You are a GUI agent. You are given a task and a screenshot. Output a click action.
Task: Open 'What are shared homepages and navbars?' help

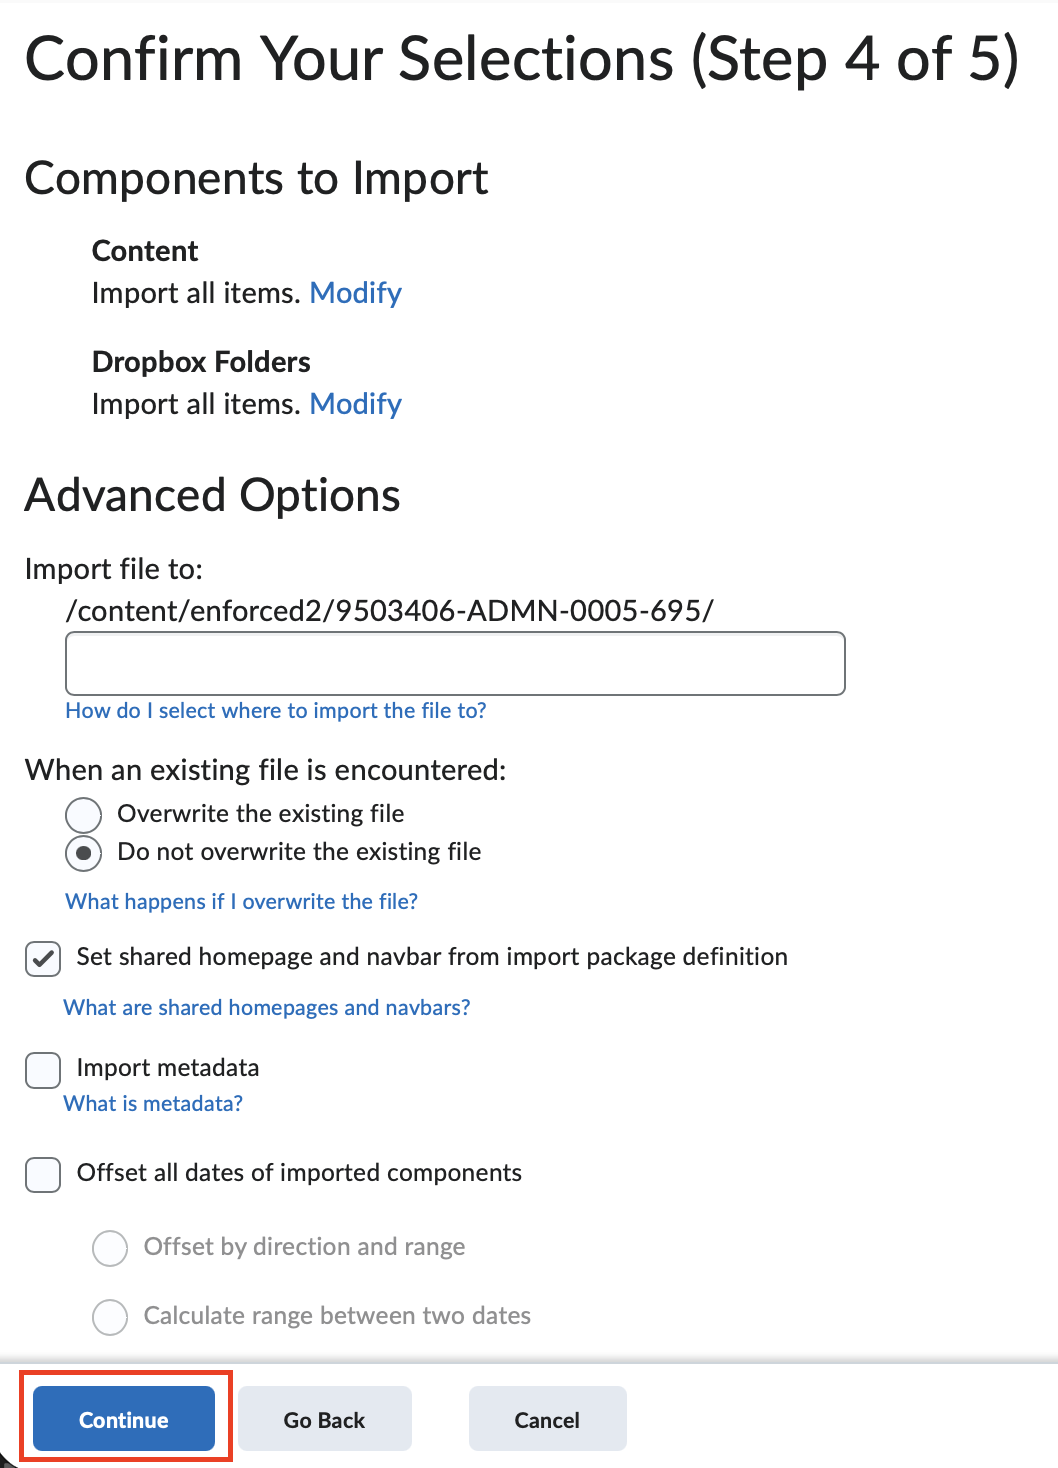click(266, 1007)
